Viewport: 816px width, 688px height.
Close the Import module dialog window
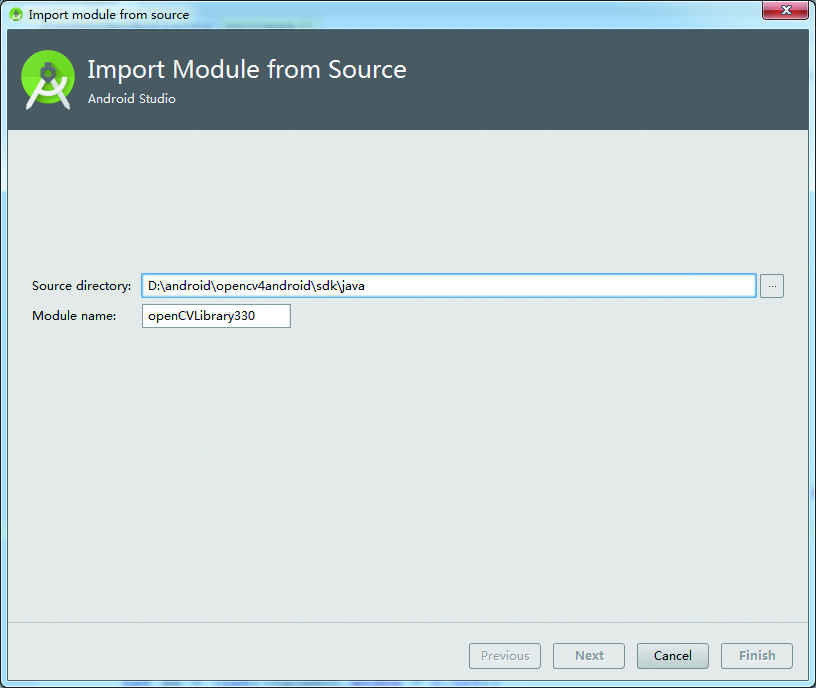(x=785, y=10)
